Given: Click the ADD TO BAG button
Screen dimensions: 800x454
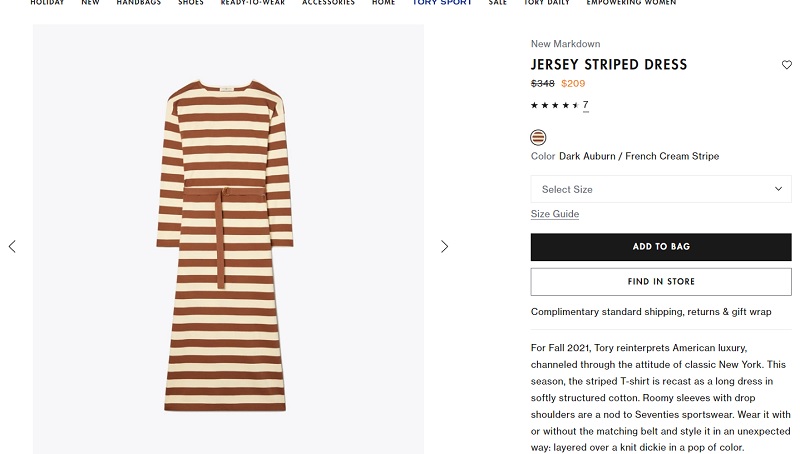Looking at the screenshot, I should [661, 247].
